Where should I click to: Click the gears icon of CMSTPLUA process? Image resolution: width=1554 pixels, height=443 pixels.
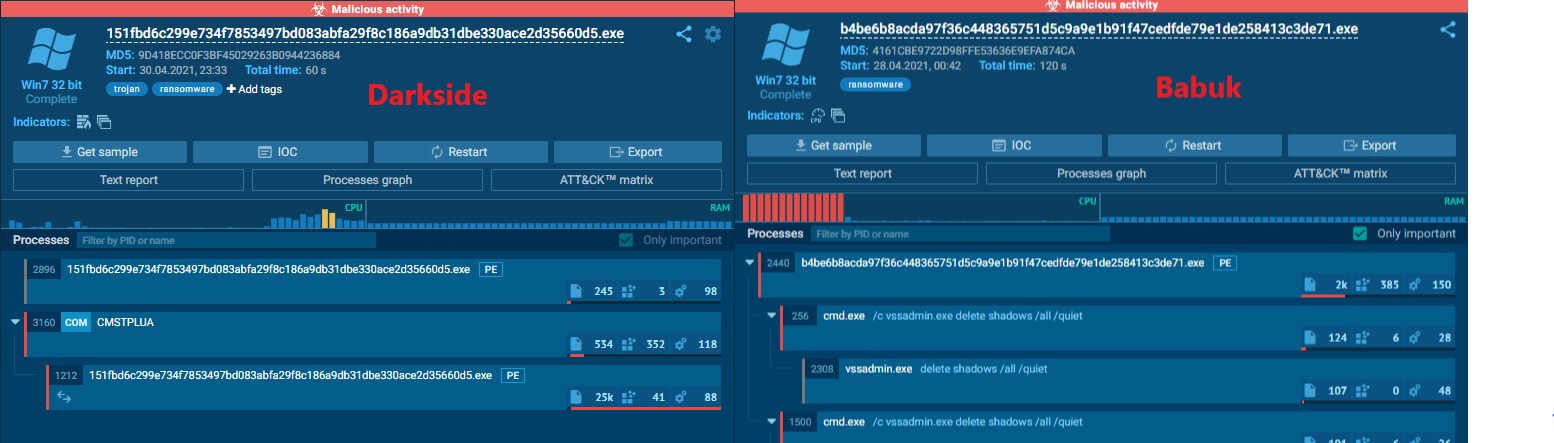click(681, 344)
